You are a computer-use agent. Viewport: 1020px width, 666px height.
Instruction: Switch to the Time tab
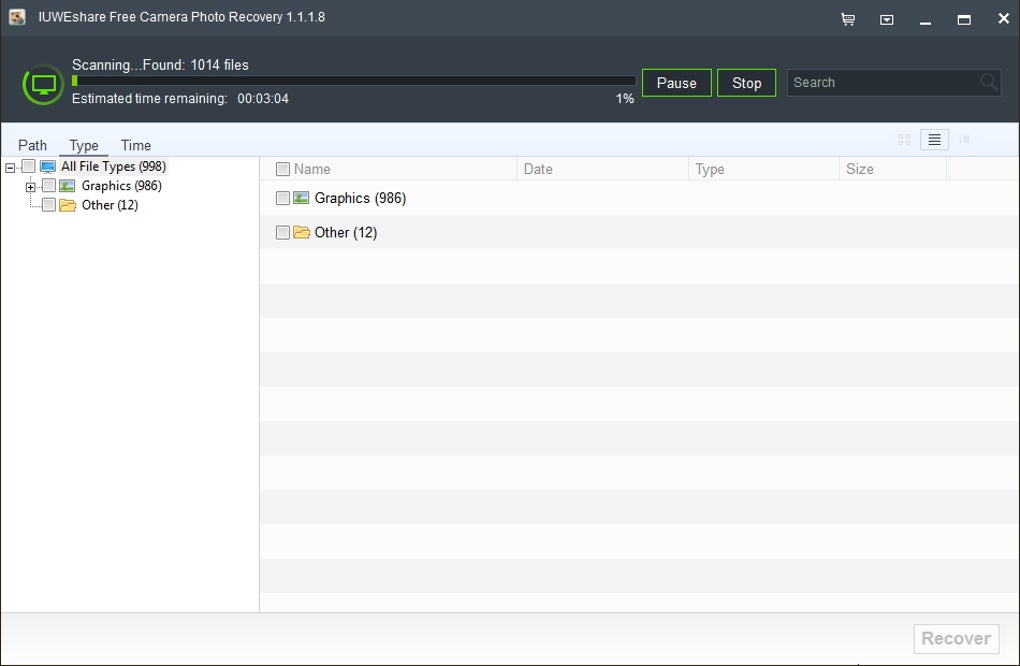point(136,145)
